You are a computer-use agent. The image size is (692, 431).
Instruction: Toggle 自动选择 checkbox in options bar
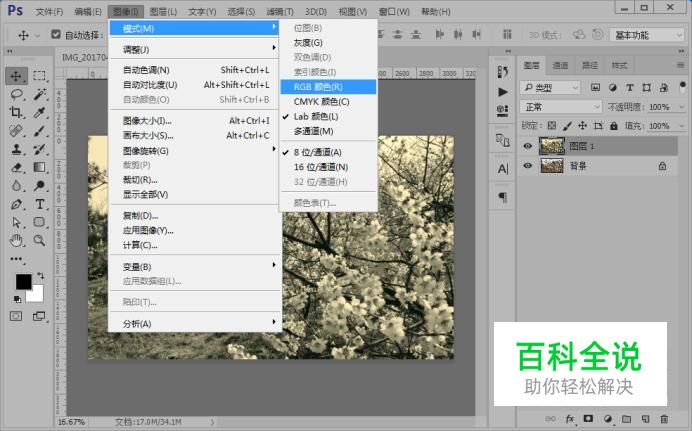click(56, 34)
